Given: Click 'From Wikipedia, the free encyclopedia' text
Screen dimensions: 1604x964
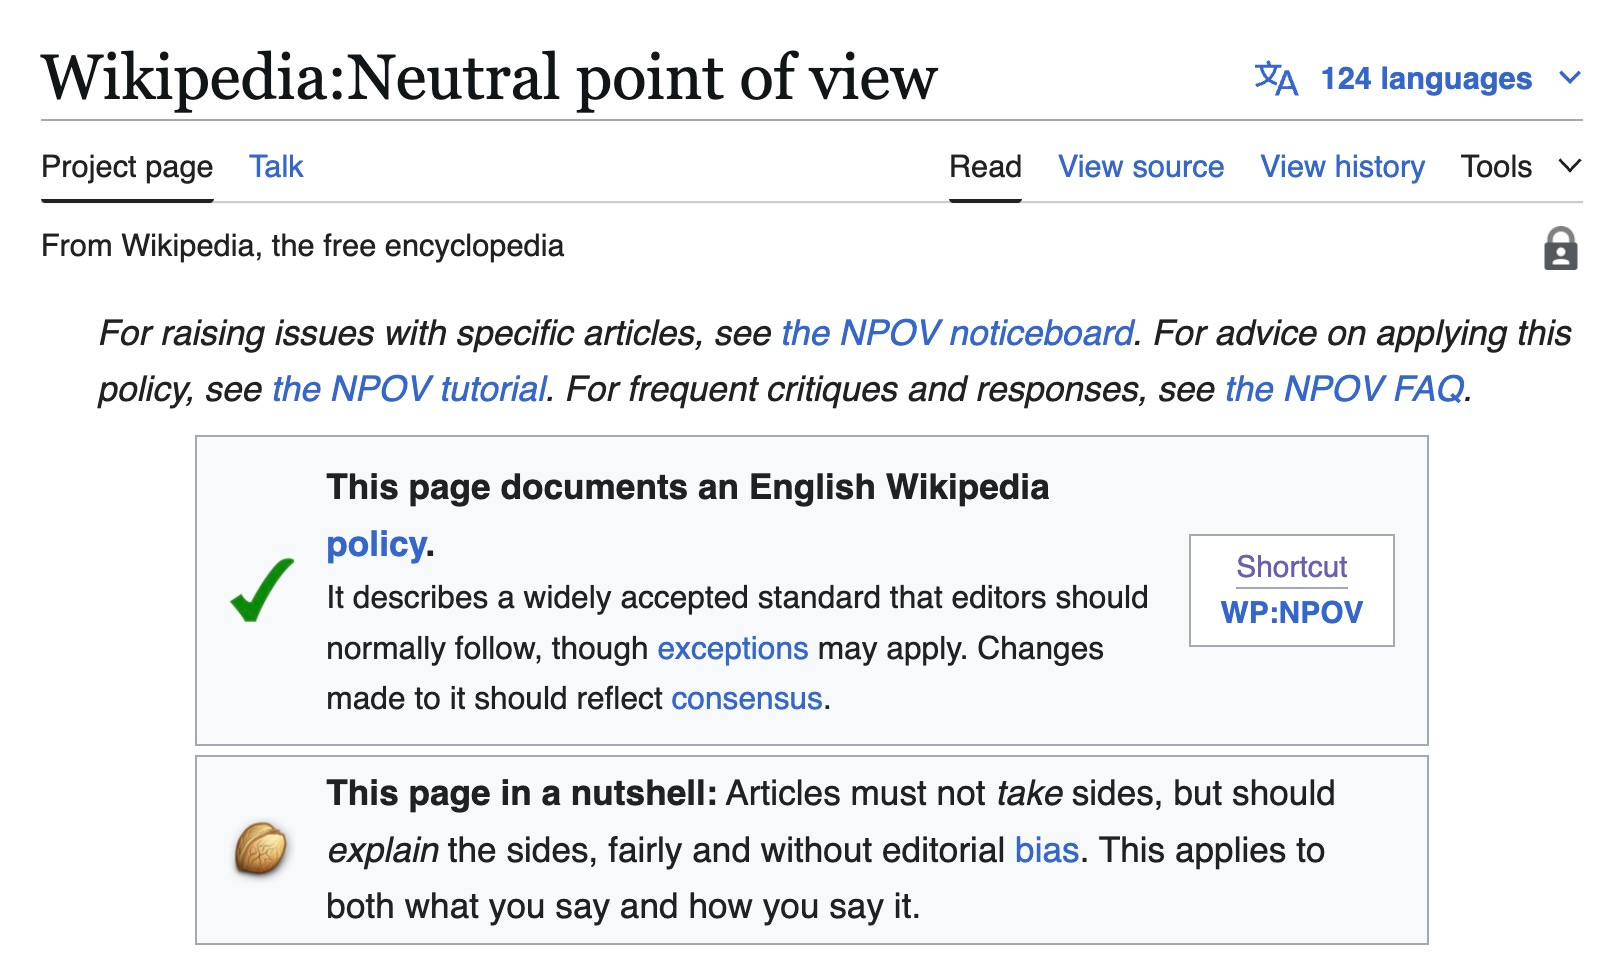Looking at the screenshot, I should [302, 246].
